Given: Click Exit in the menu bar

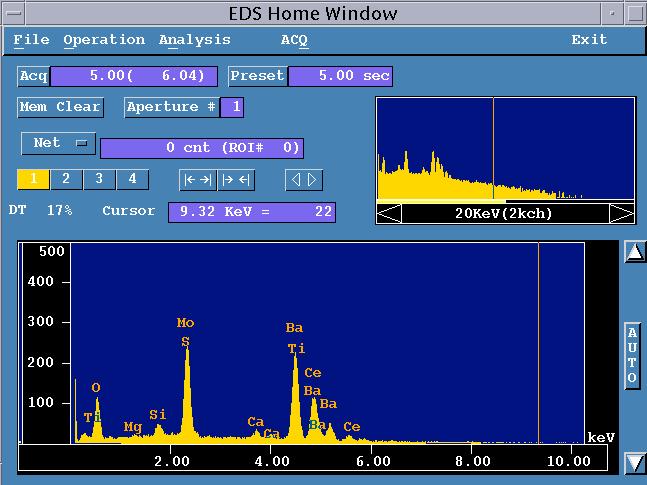Looking at the screenshot, I should 589,40.
